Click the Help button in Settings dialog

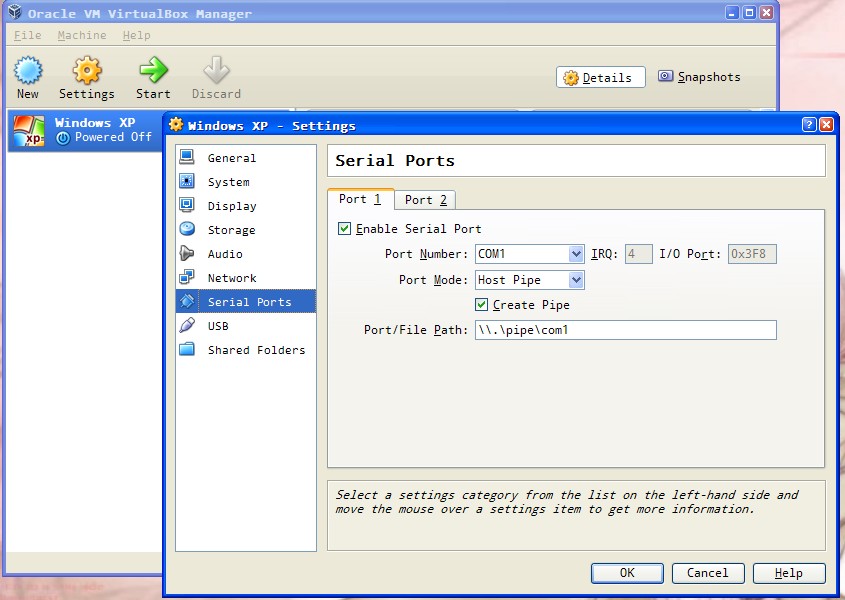tap(789, 573)
